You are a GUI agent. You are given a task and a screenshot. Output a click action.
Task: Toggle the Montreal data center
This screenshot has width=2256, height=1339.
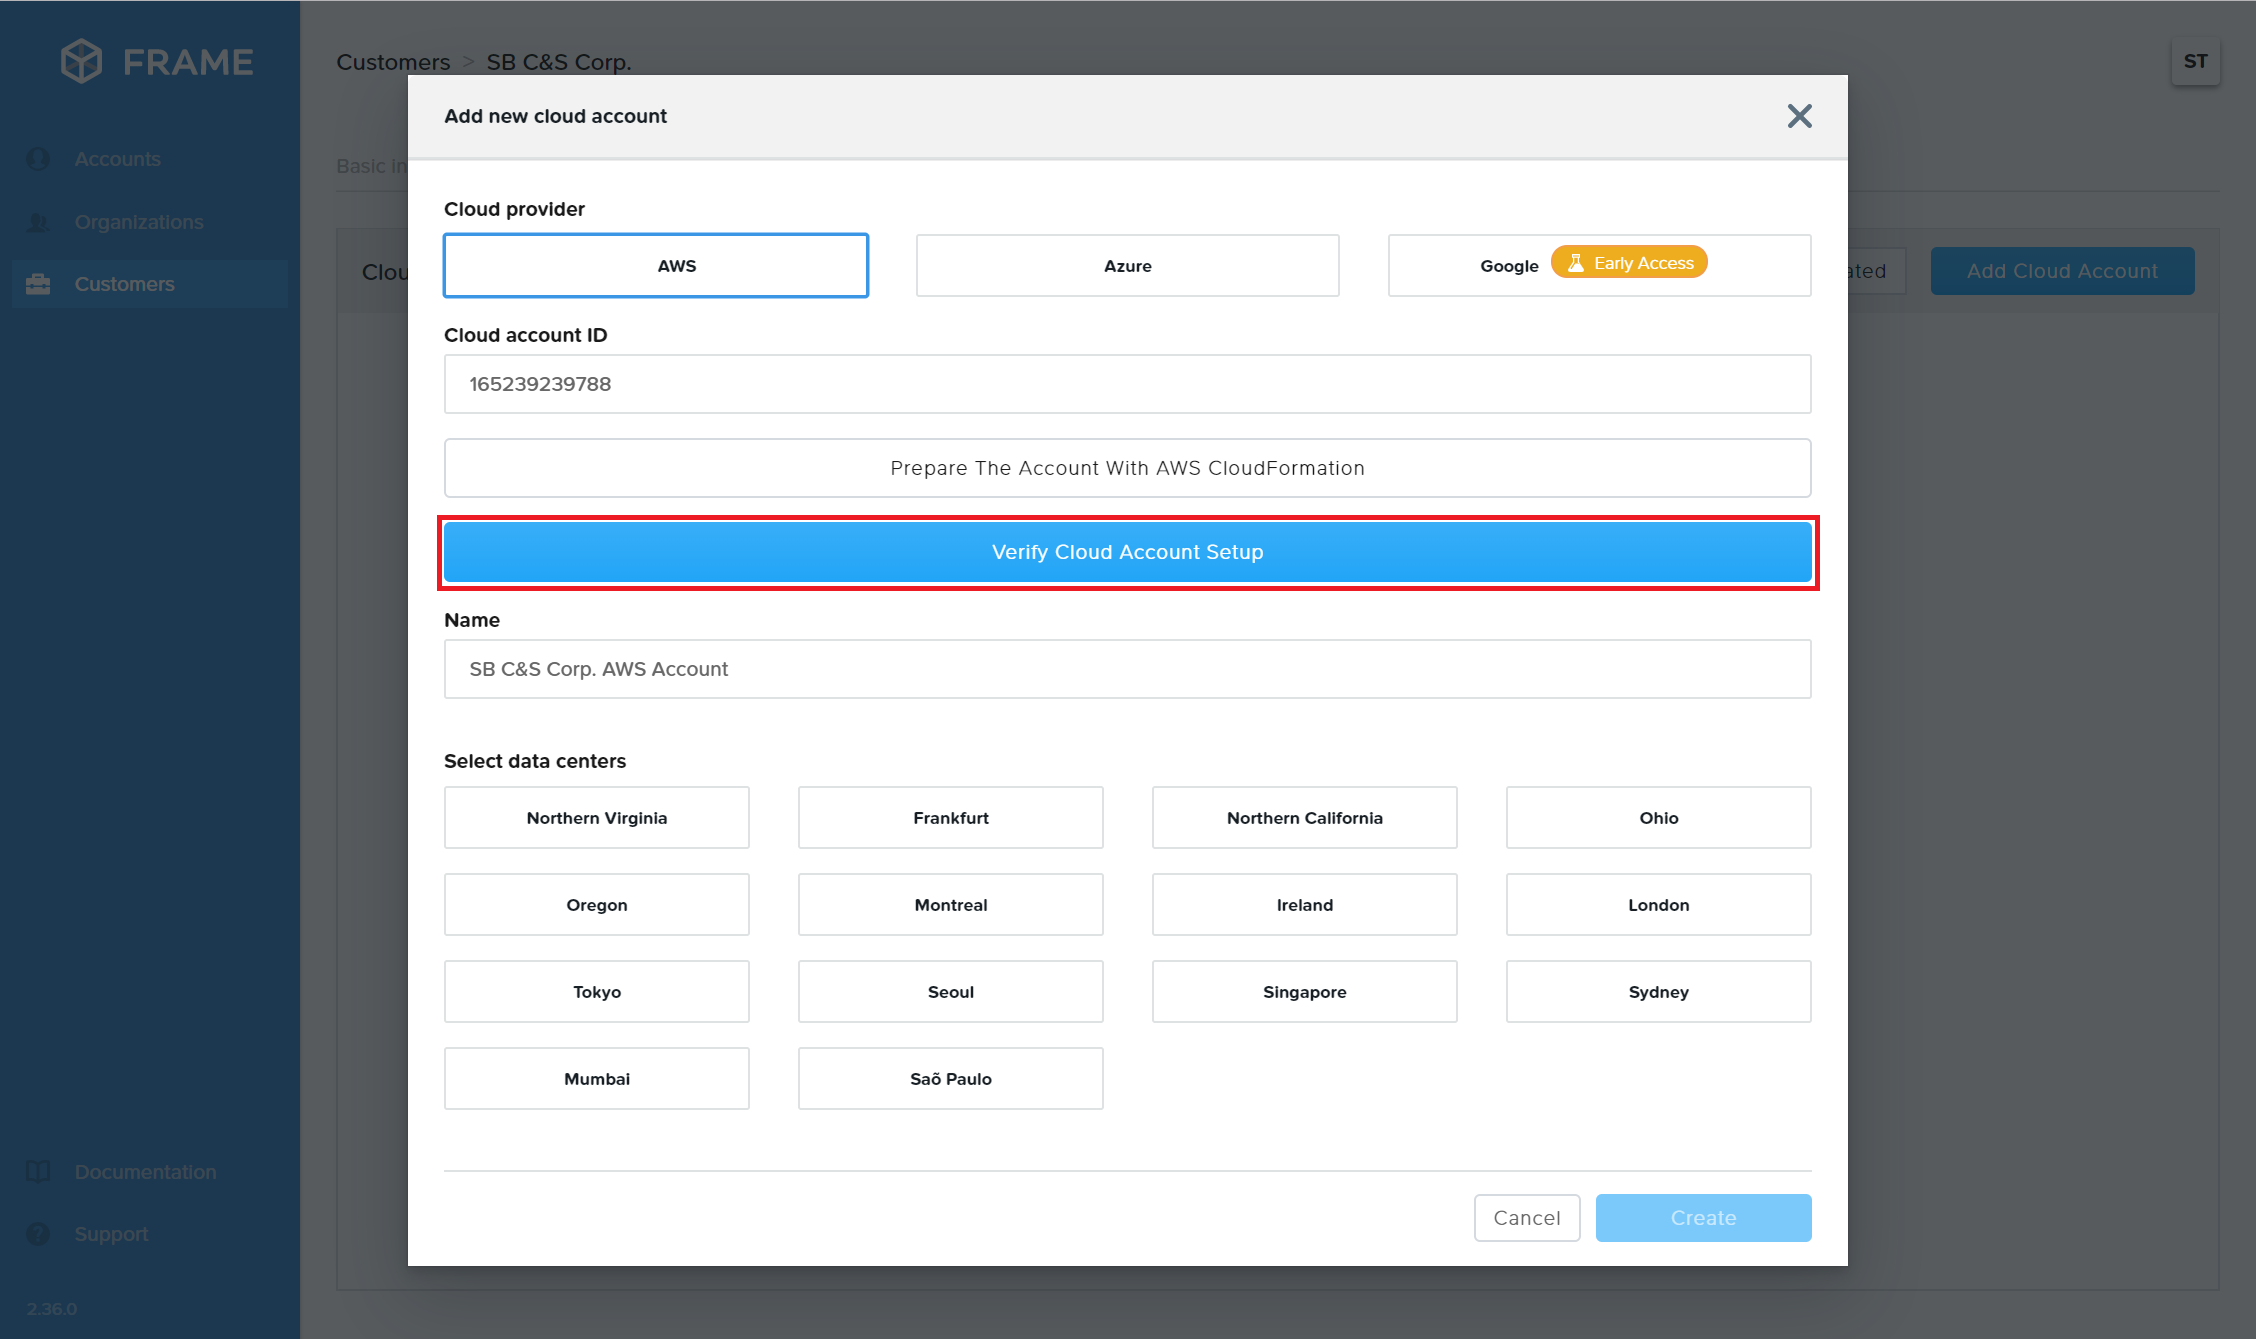click(x=951, y=905)
